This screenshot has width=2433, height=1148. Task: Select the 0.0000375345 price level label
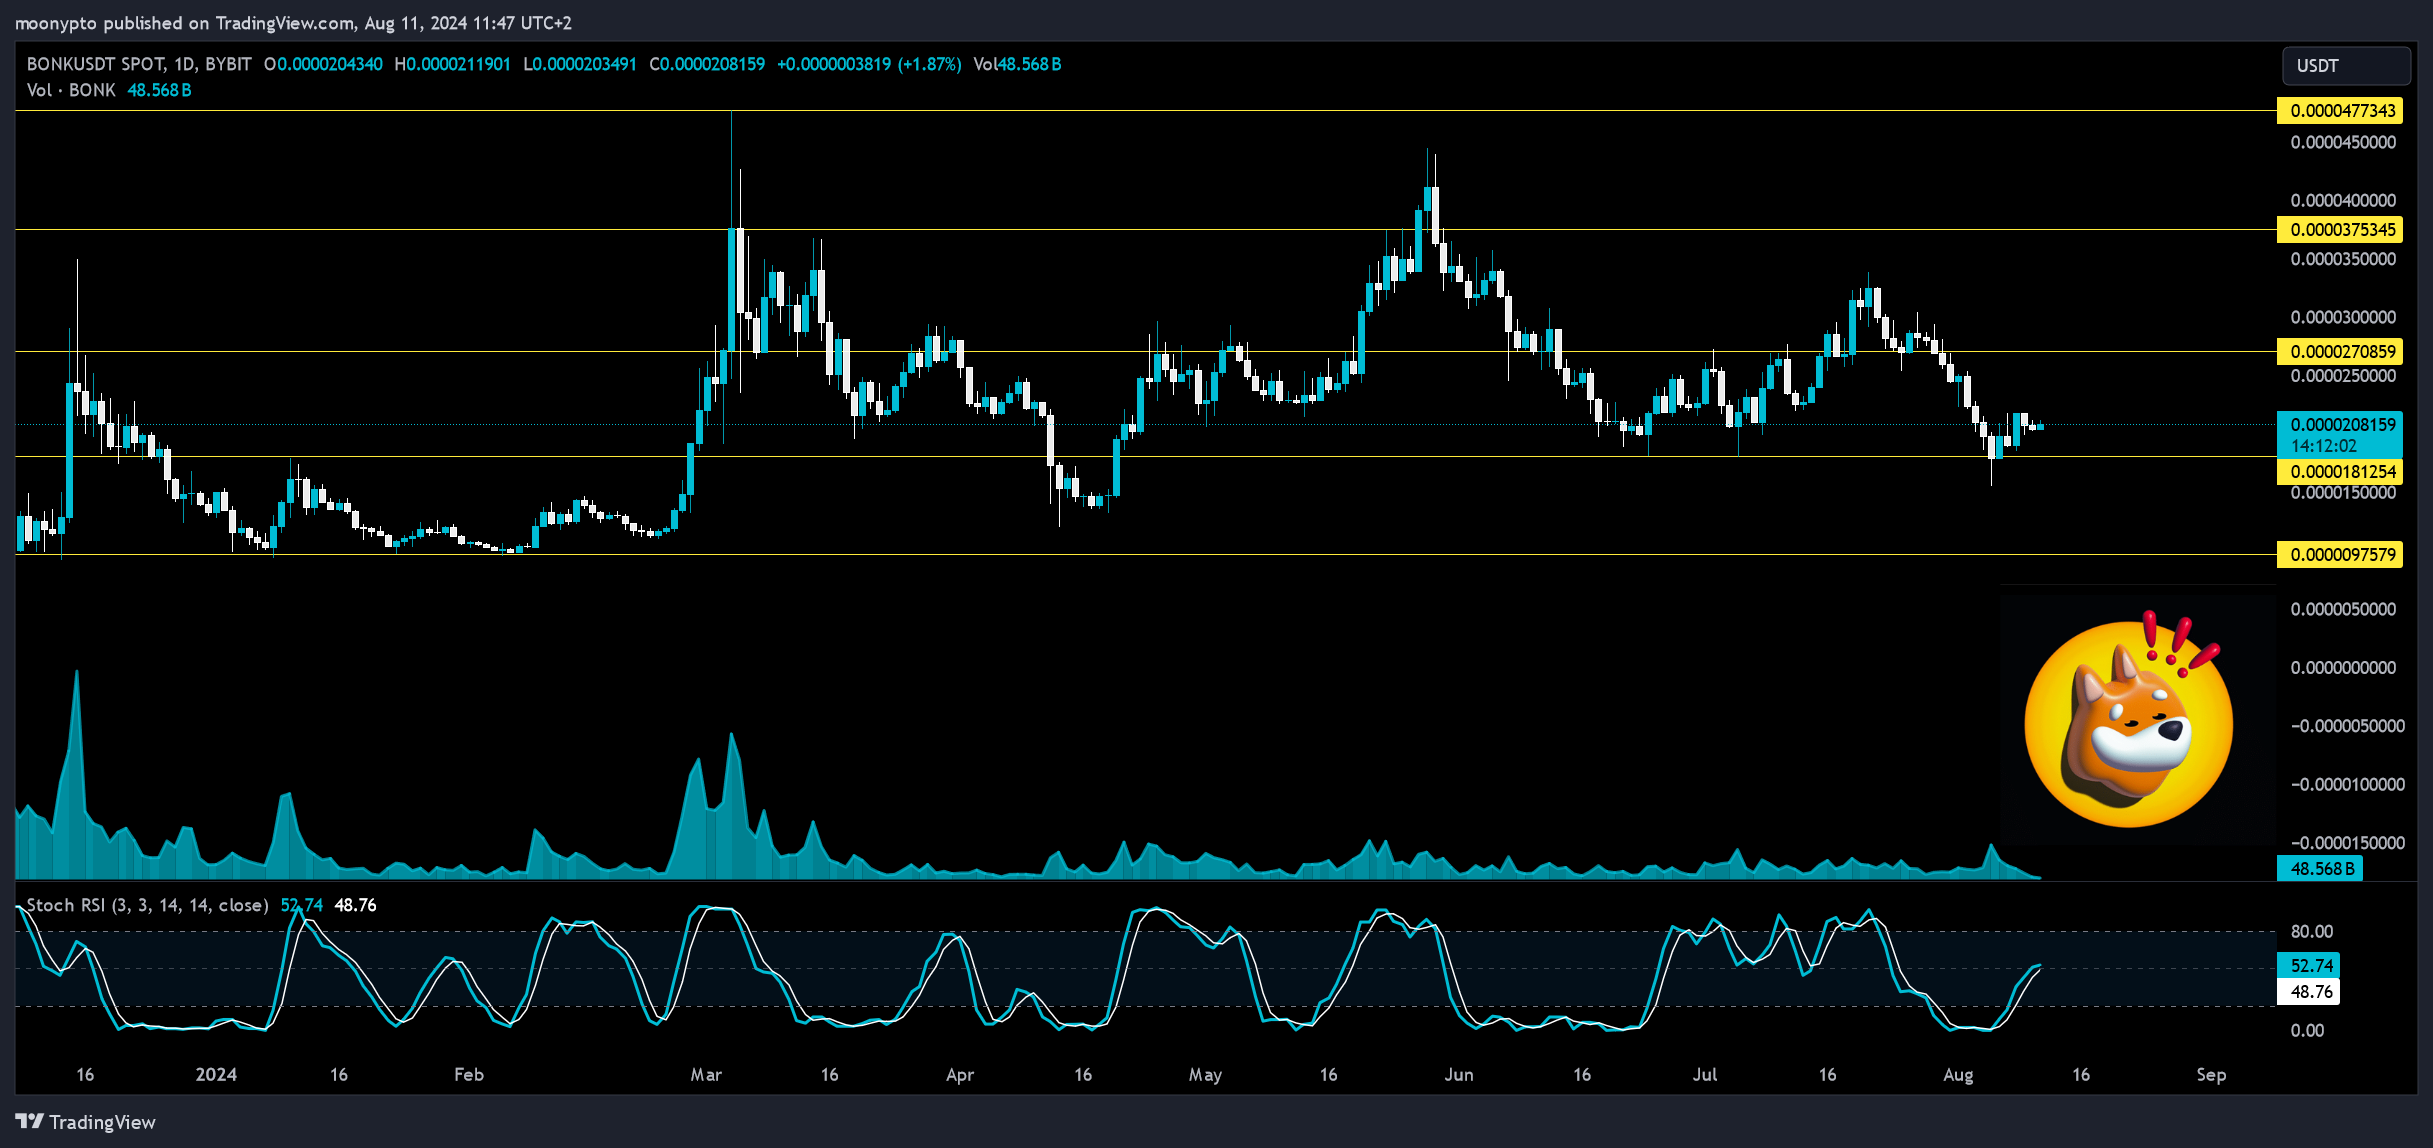(x=2340, y=230)
